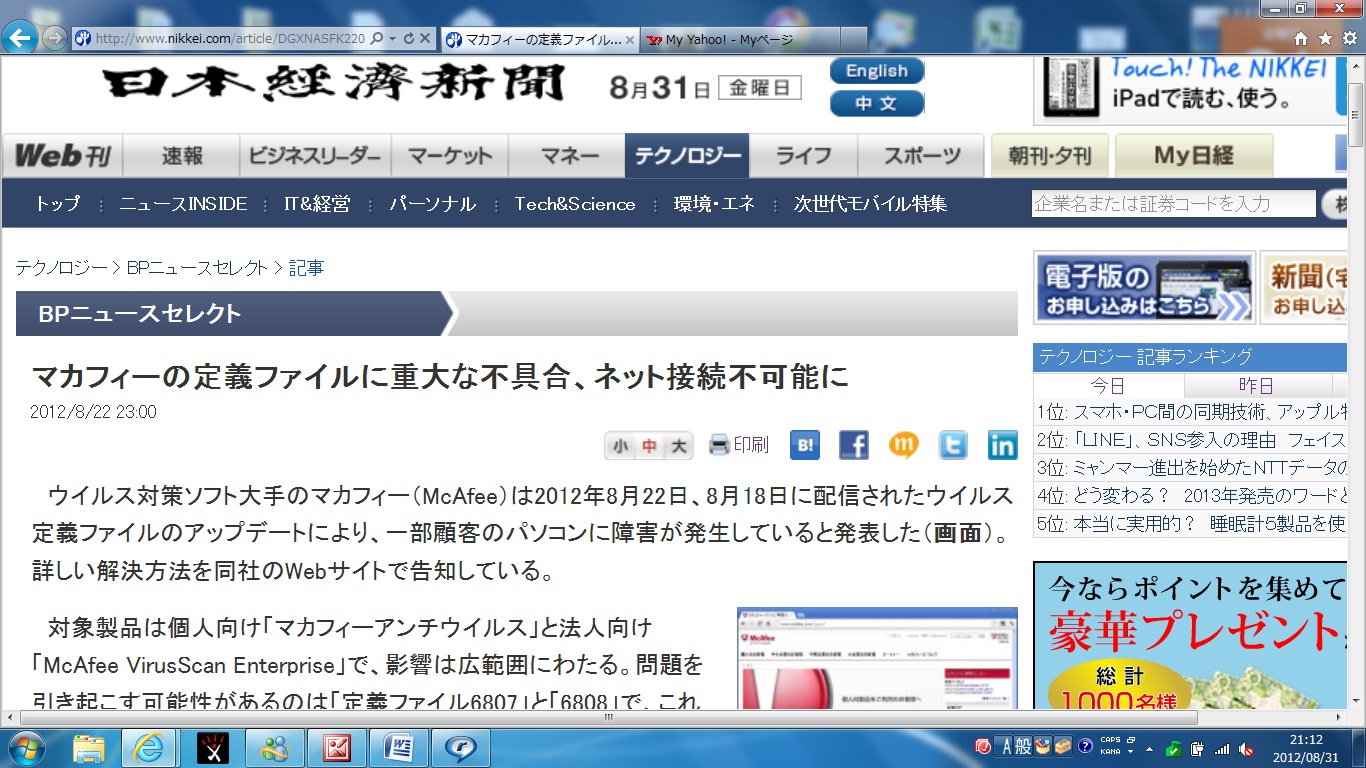Click the 電子版のお申し込みはこちら banner
Screen dimensions: 1366x768
click(1144, 287)
